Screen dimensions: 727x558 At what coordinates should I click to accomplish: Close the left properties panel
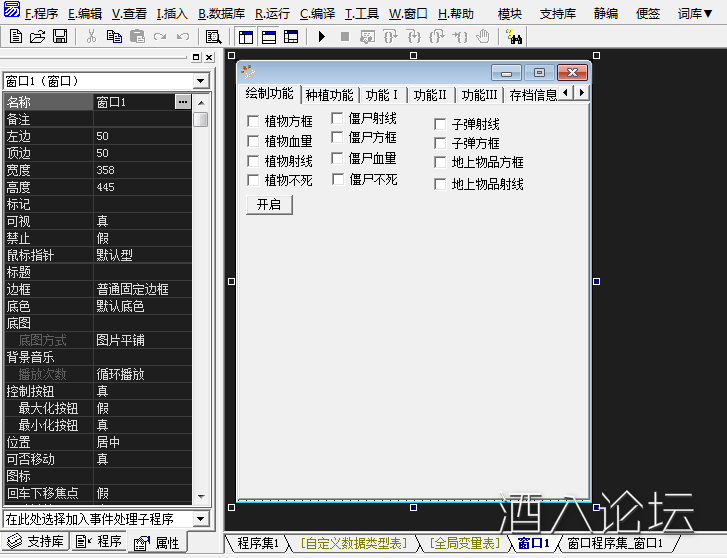pos(209,58)
